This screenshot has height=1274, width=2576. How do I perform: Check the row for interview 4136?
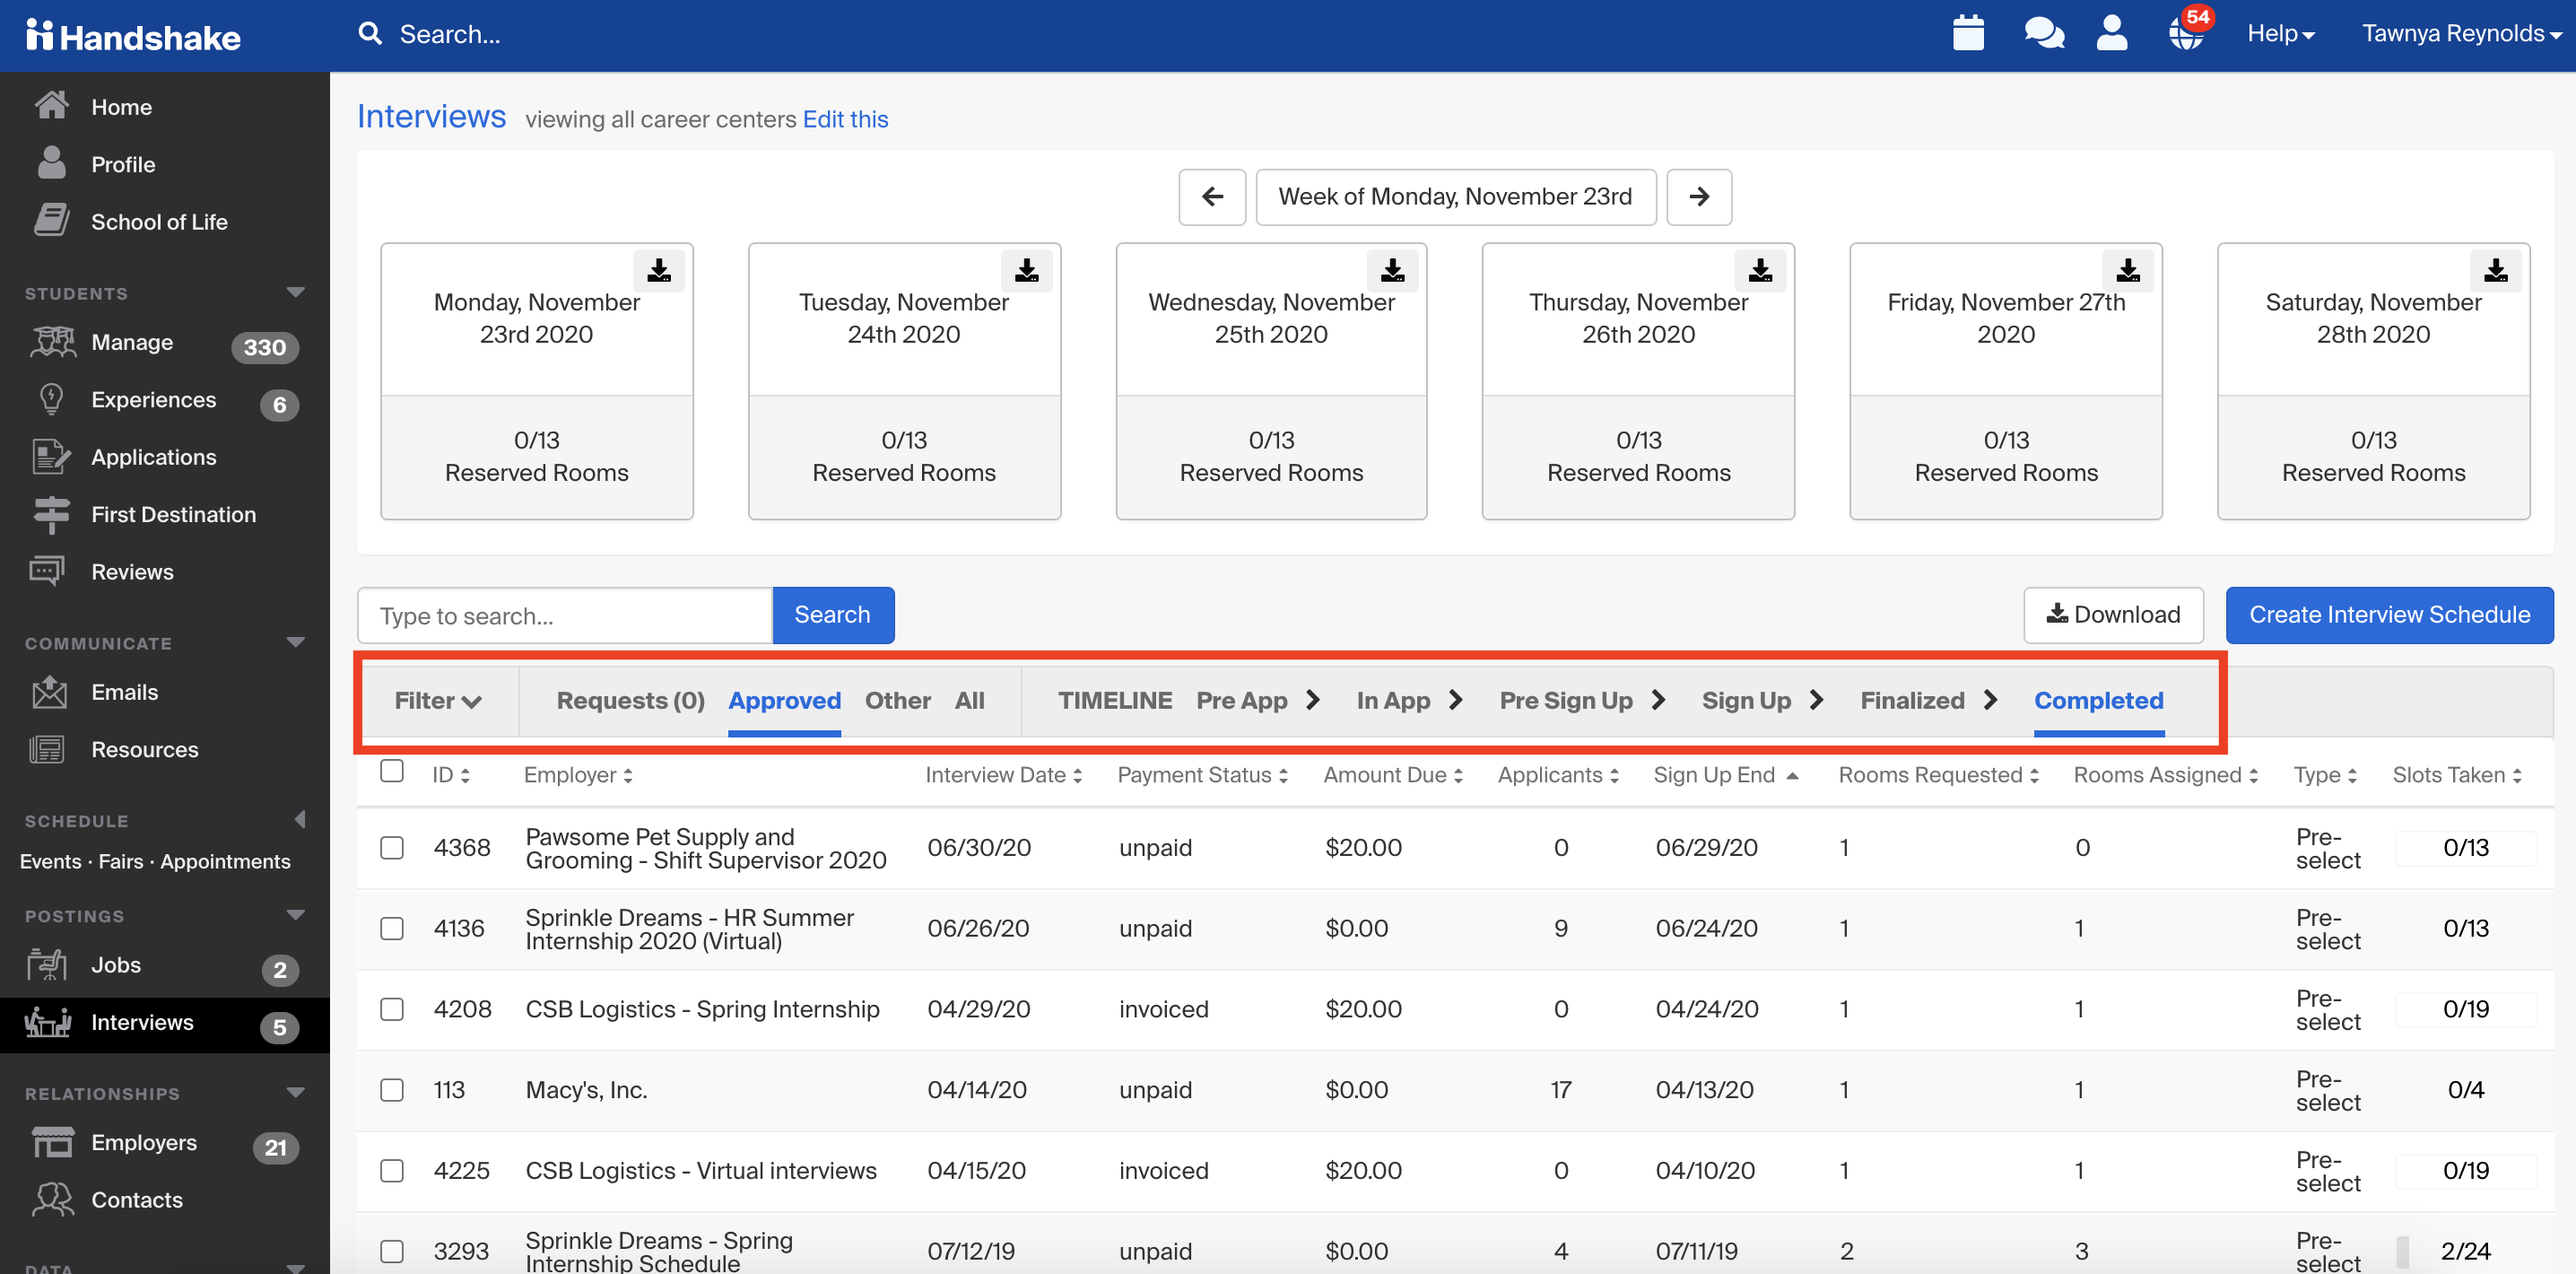(392, 929)
